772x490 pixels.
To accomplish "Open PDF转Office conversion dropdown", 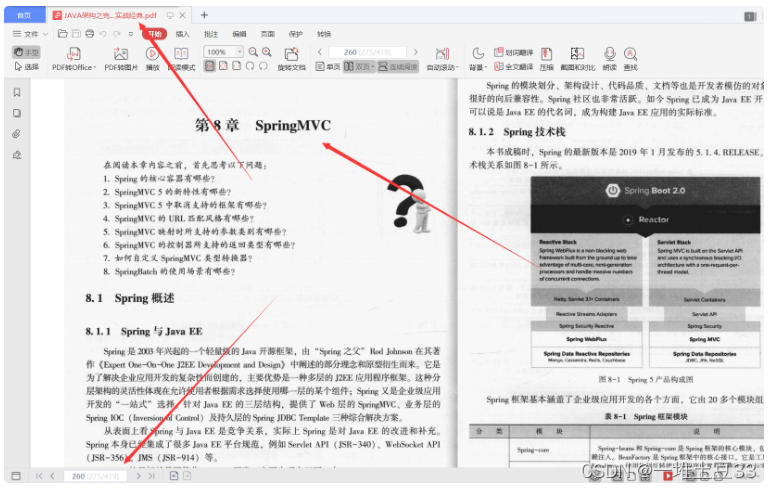I will (74, 59).
